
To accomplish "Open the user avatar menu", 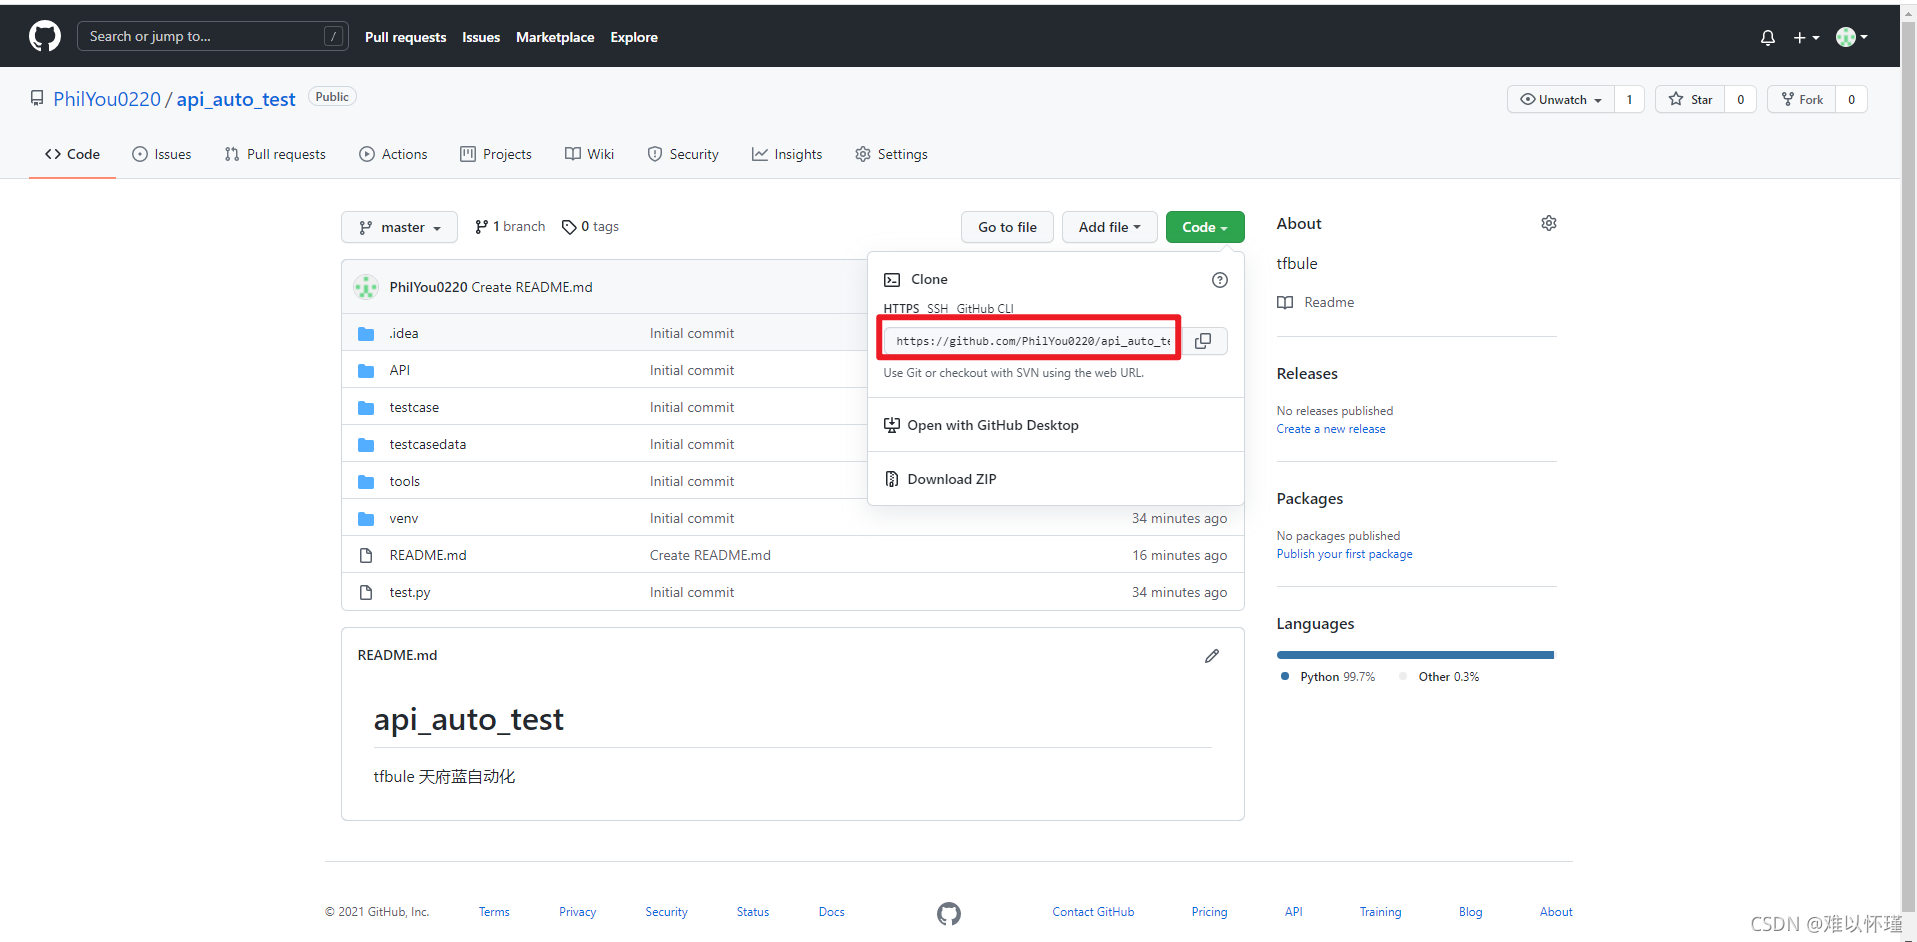I will coord(1852,37).
